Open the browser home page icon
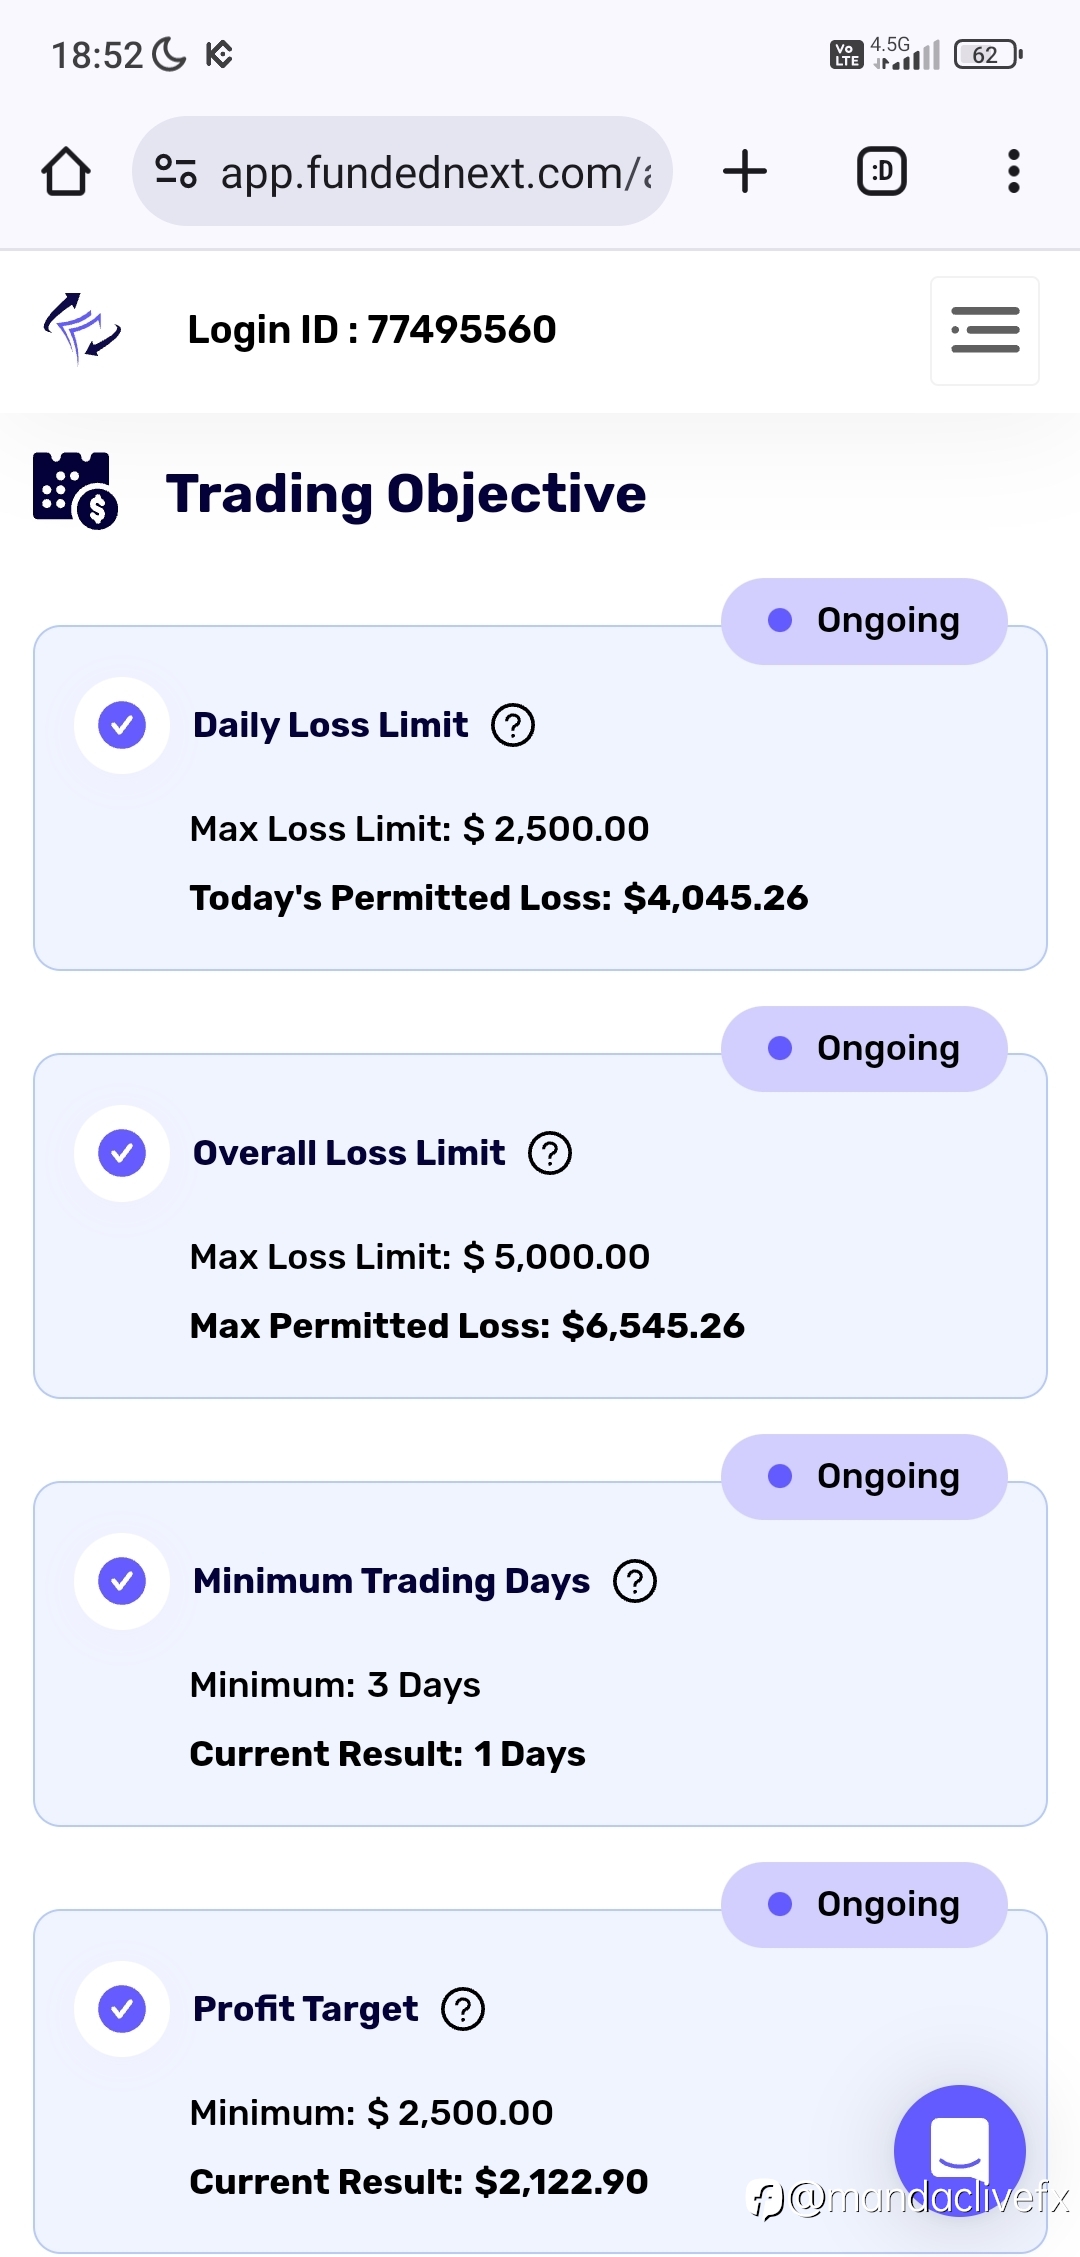 pos(66,171)
